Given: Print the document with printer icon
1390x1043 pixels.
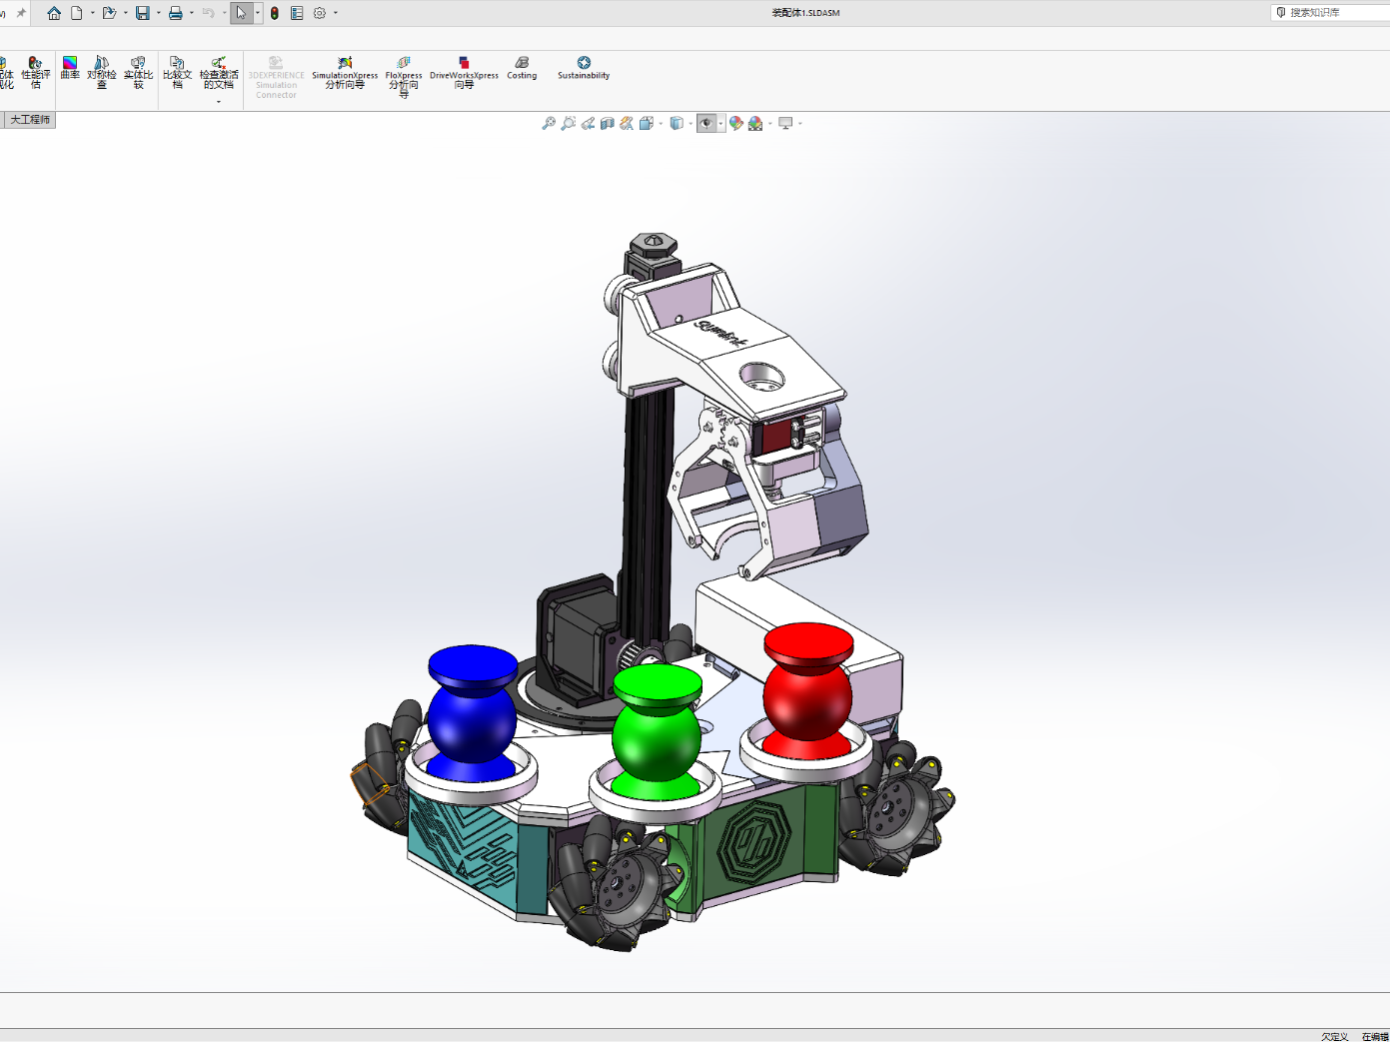Looking at the screenshot, I should click(176, 13).
